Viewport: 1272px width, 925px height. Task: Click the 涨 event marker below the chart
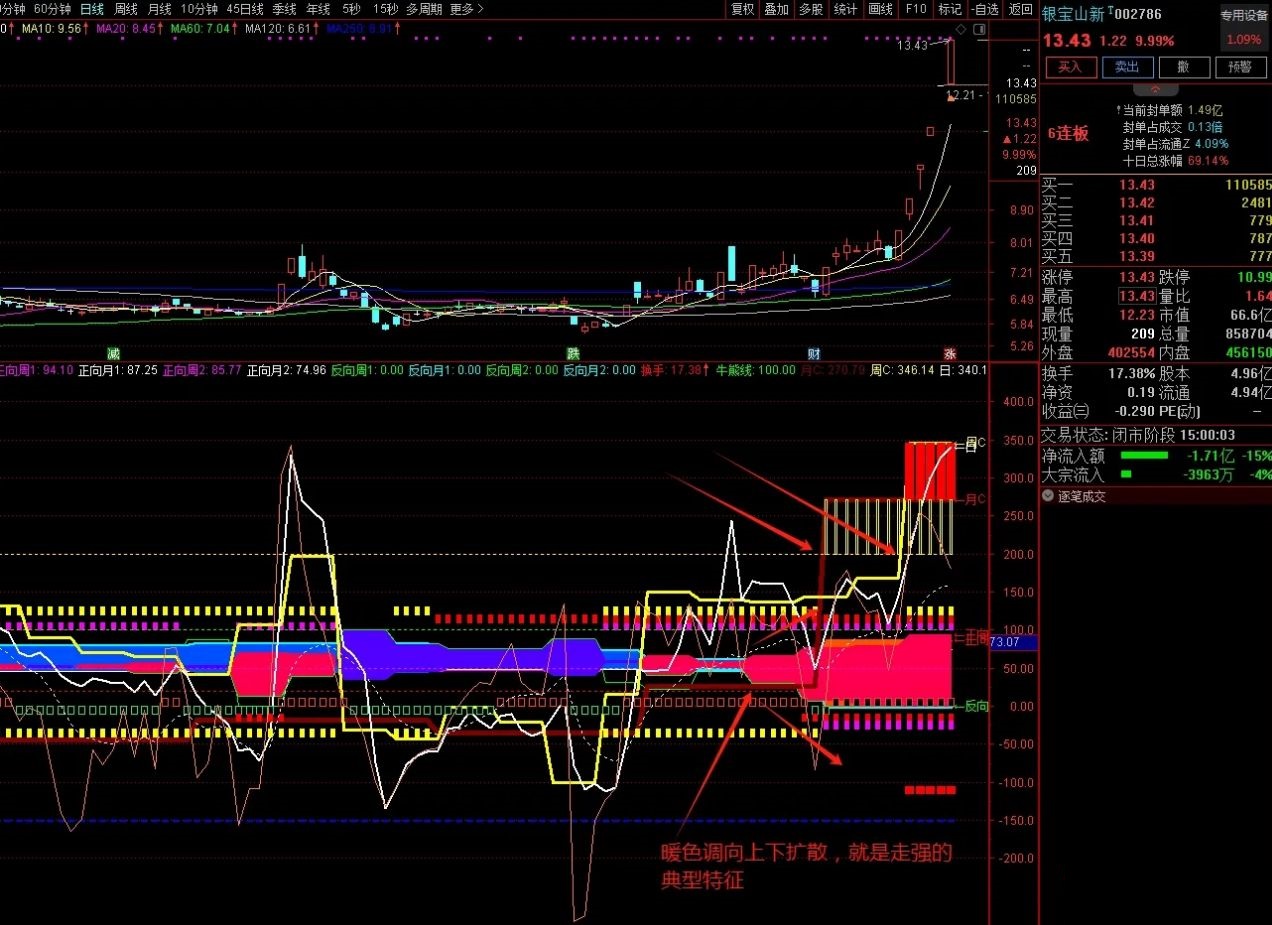coord(950,354)
